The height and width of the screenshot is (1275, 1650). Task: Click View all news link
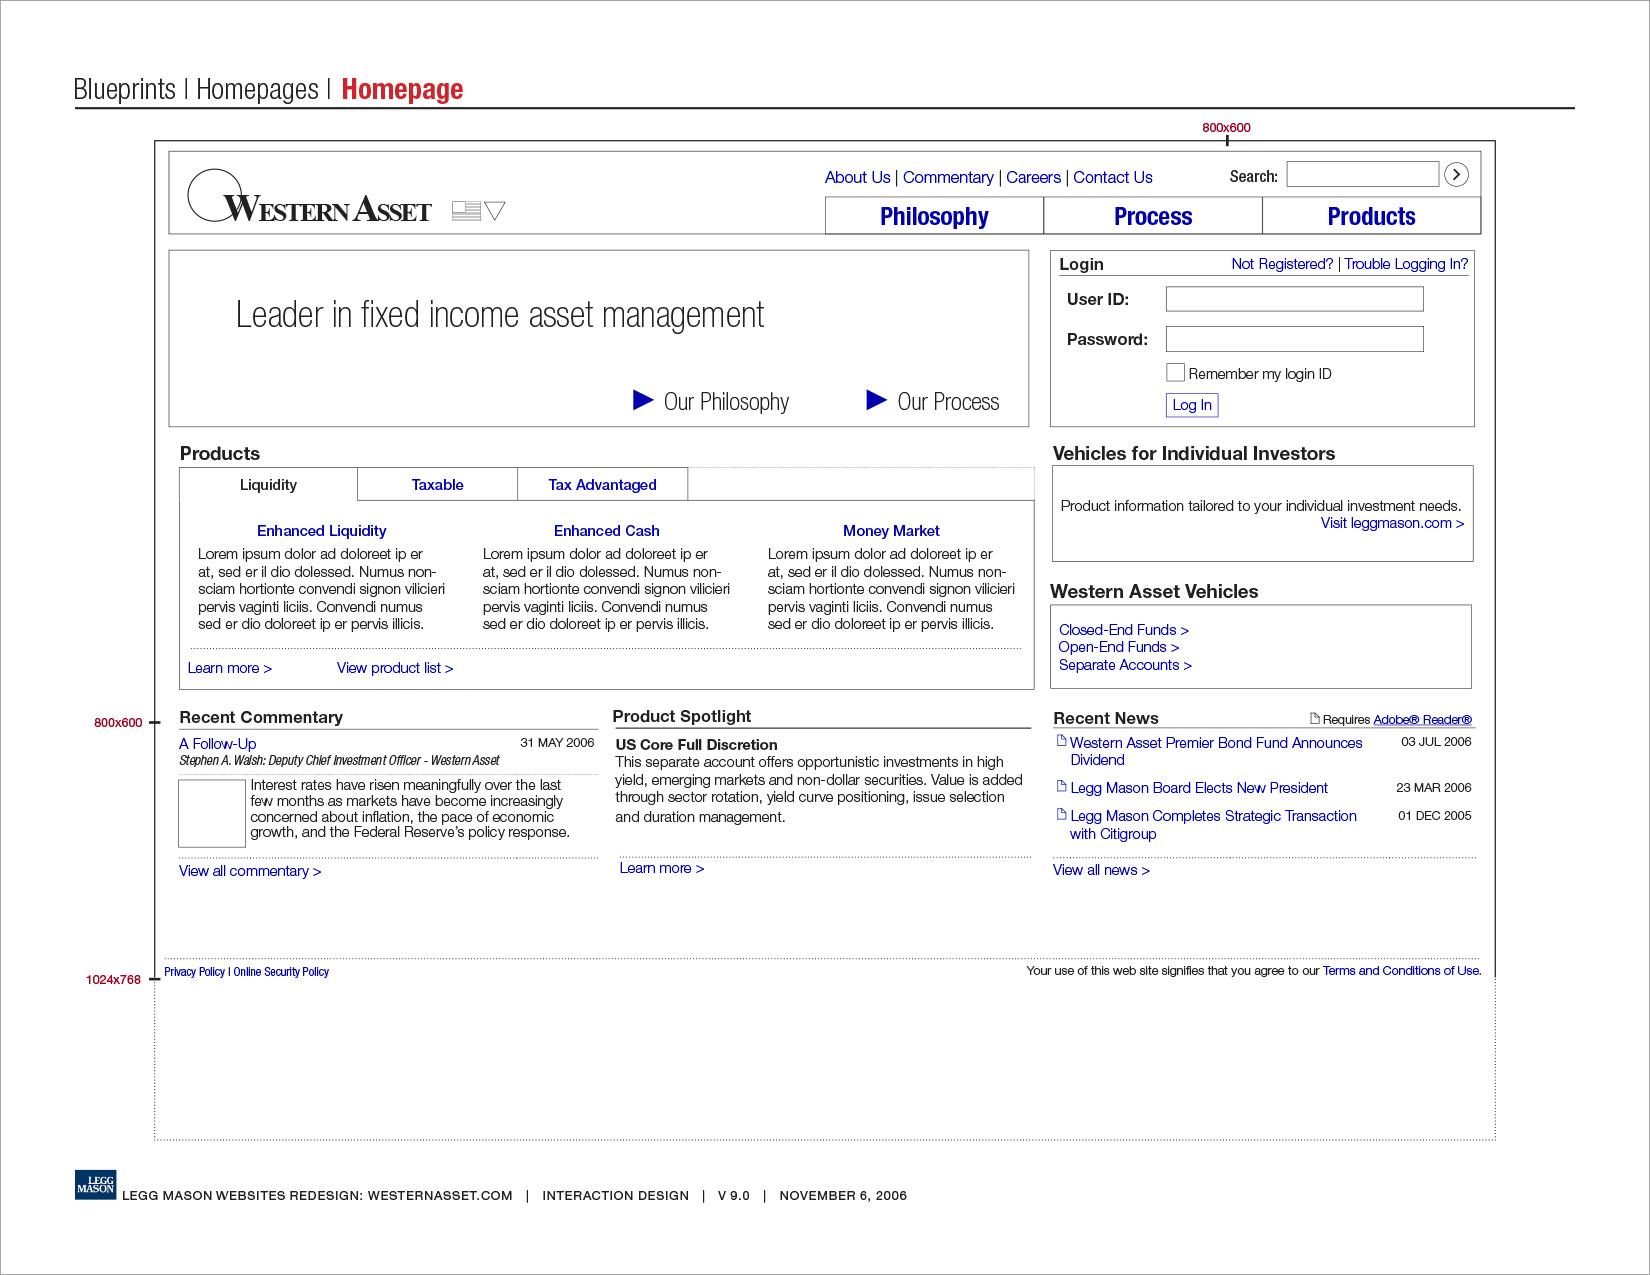pos(1101,870)
